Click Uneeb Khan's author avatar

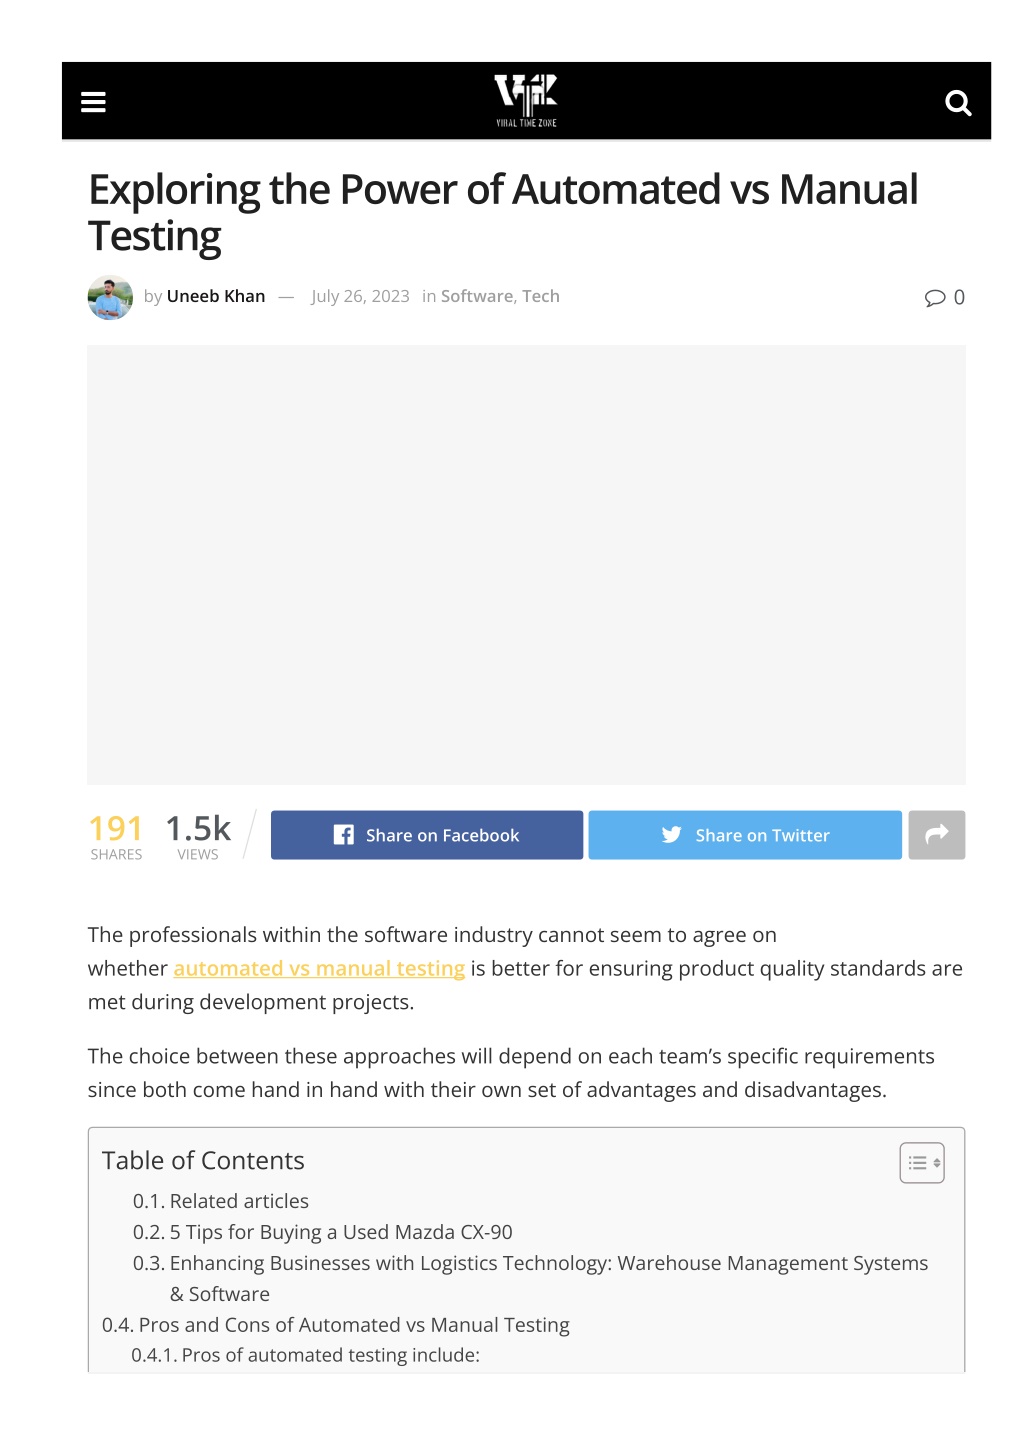(110, 297)
